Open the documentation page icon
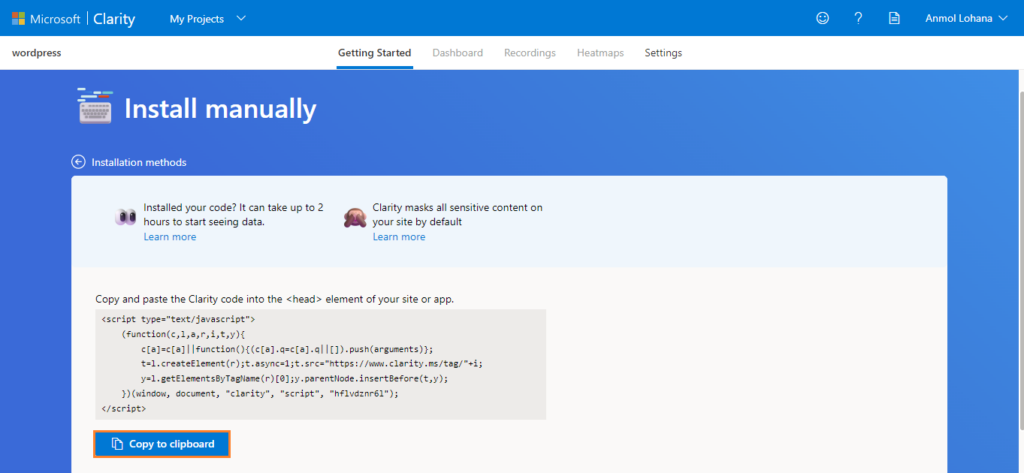The width and height of the screenshot is (1024, 473). click(x=894, y=18)
